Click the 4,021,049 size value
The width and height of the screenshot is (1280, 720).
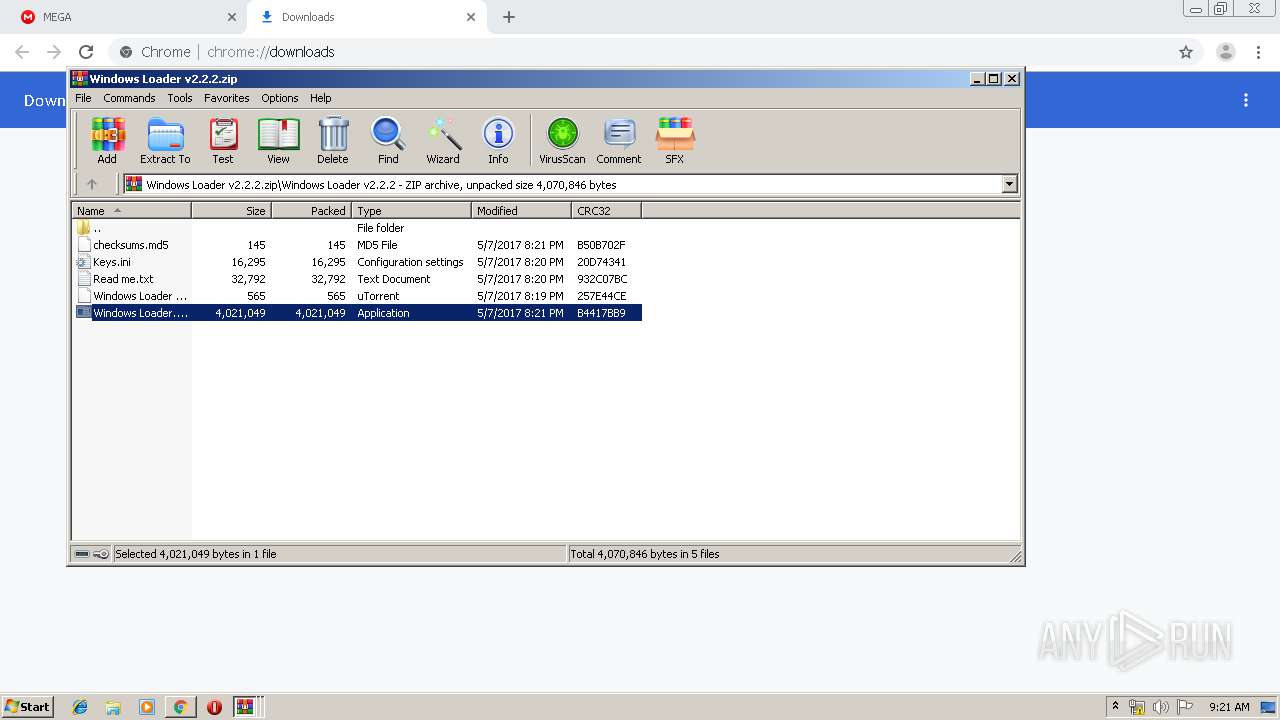240,313
